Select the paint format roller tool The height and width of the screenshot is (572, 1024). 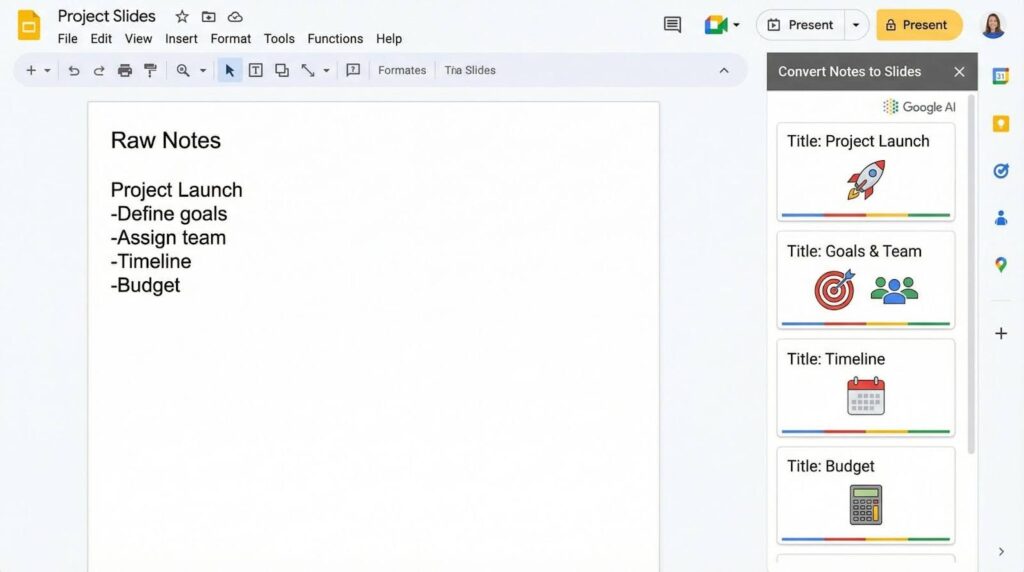click(150, 71)
